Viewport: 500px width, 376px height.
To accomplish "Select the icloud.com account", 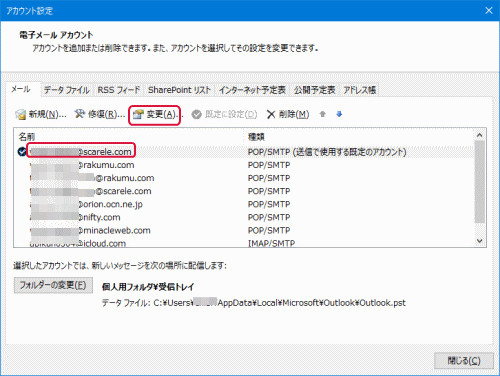I will tap(245, 243).
